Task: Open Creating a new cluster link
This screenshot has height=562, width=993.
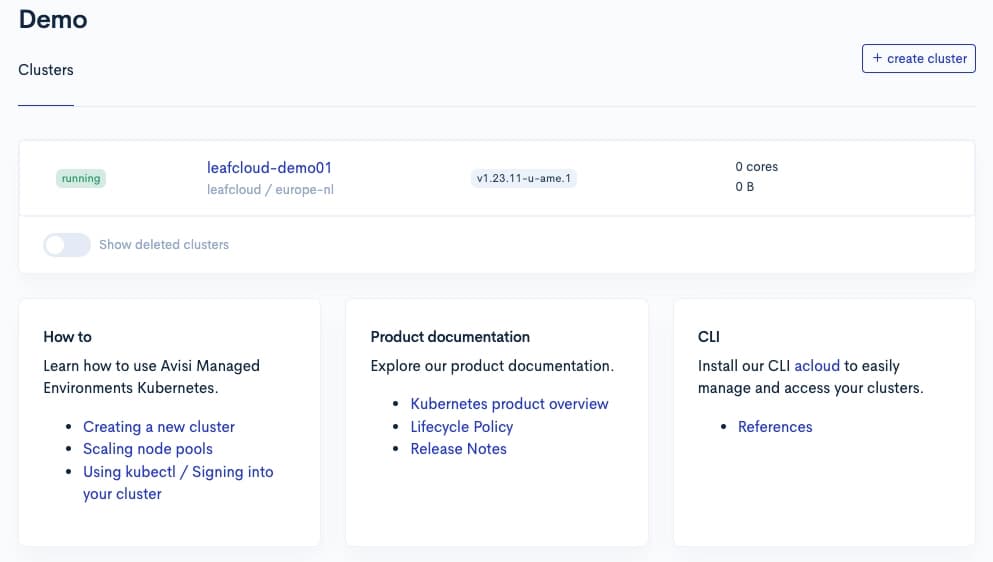Action: click(159, 426)
